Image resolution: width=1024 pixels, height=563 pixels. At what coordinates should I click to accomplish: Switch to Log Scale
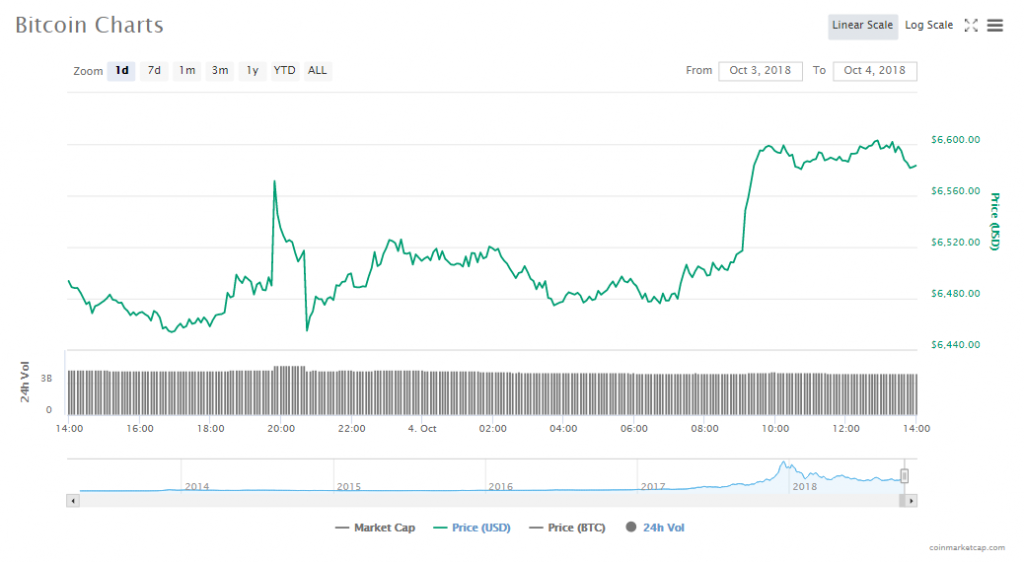[929, 26]
